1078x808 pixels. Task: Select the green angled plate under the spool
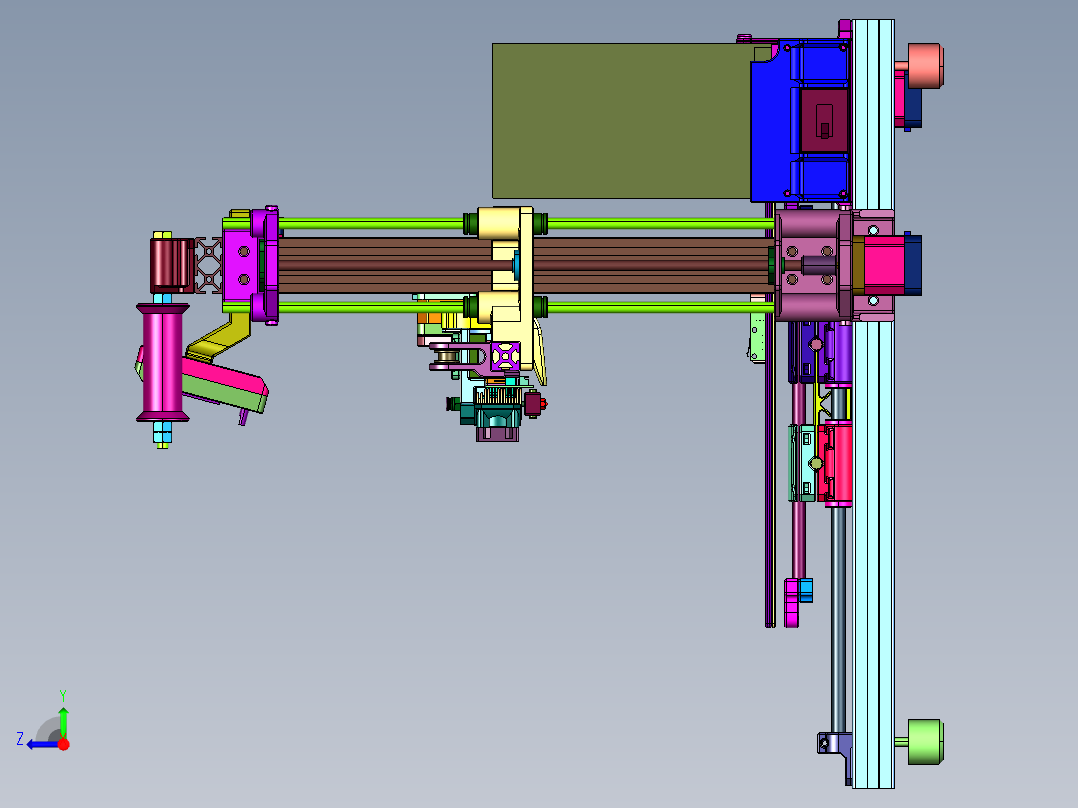[x=227, y=397]
